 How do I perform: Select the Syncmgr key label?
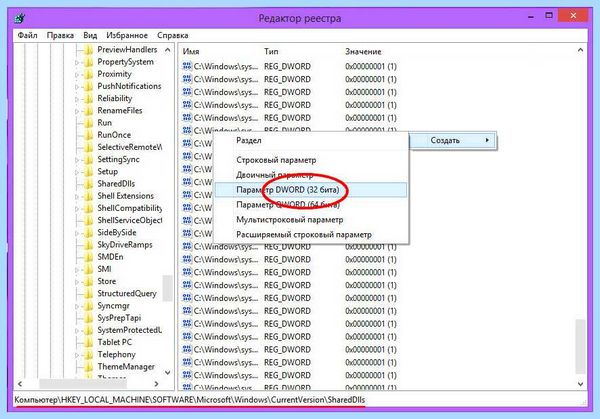(113, 306)
